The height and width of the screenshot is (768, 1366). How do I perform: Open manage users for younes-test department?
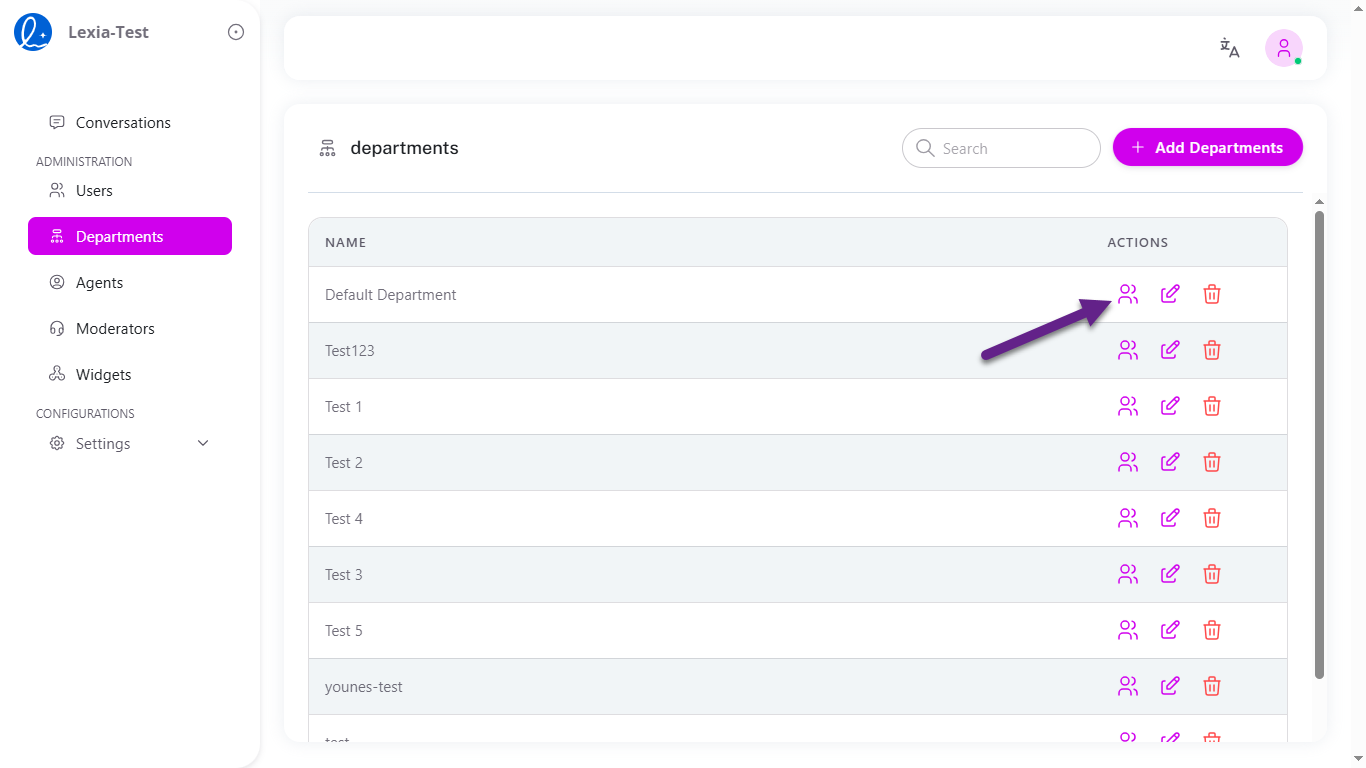pos(1128,686)
